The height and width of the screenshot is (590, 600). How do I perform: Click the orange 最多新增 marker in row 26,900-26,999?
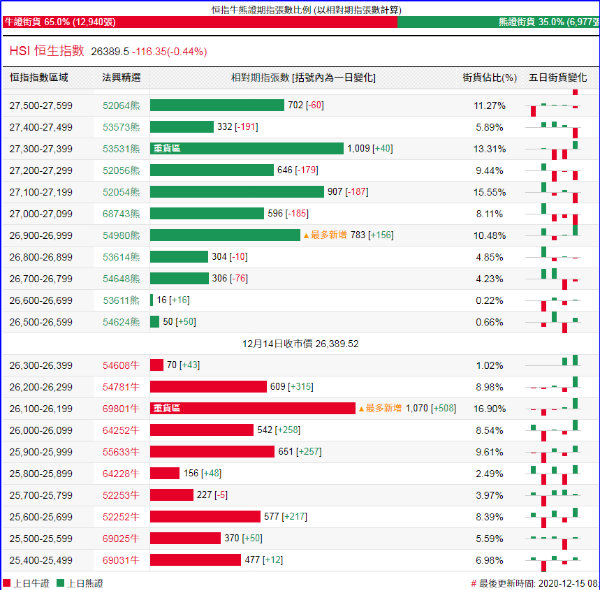coord(325,235)
